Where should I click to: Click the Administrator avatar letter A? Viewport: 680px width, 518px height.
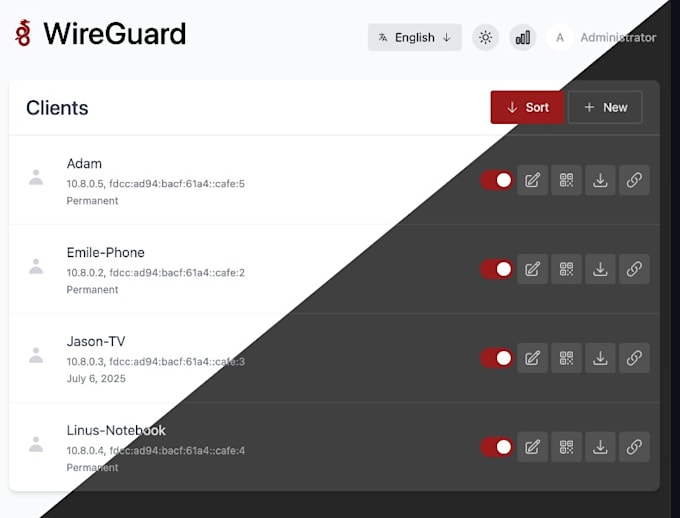tap(560, 38)
